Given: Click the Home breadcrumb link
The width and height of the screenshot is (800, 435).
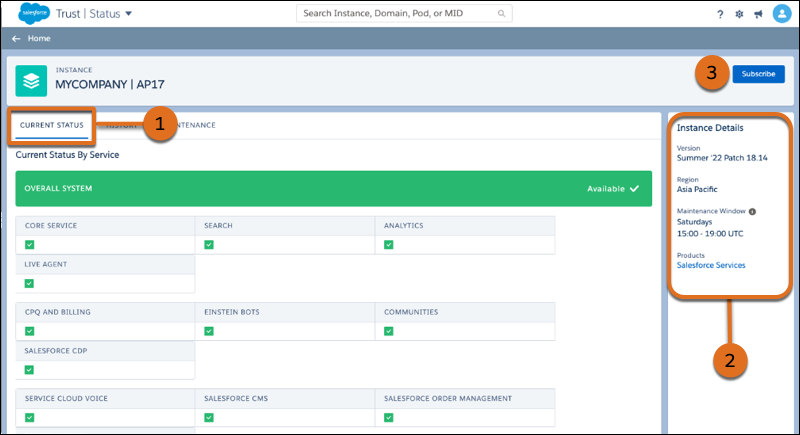Looking at the screenshot, I should (40, 38).
